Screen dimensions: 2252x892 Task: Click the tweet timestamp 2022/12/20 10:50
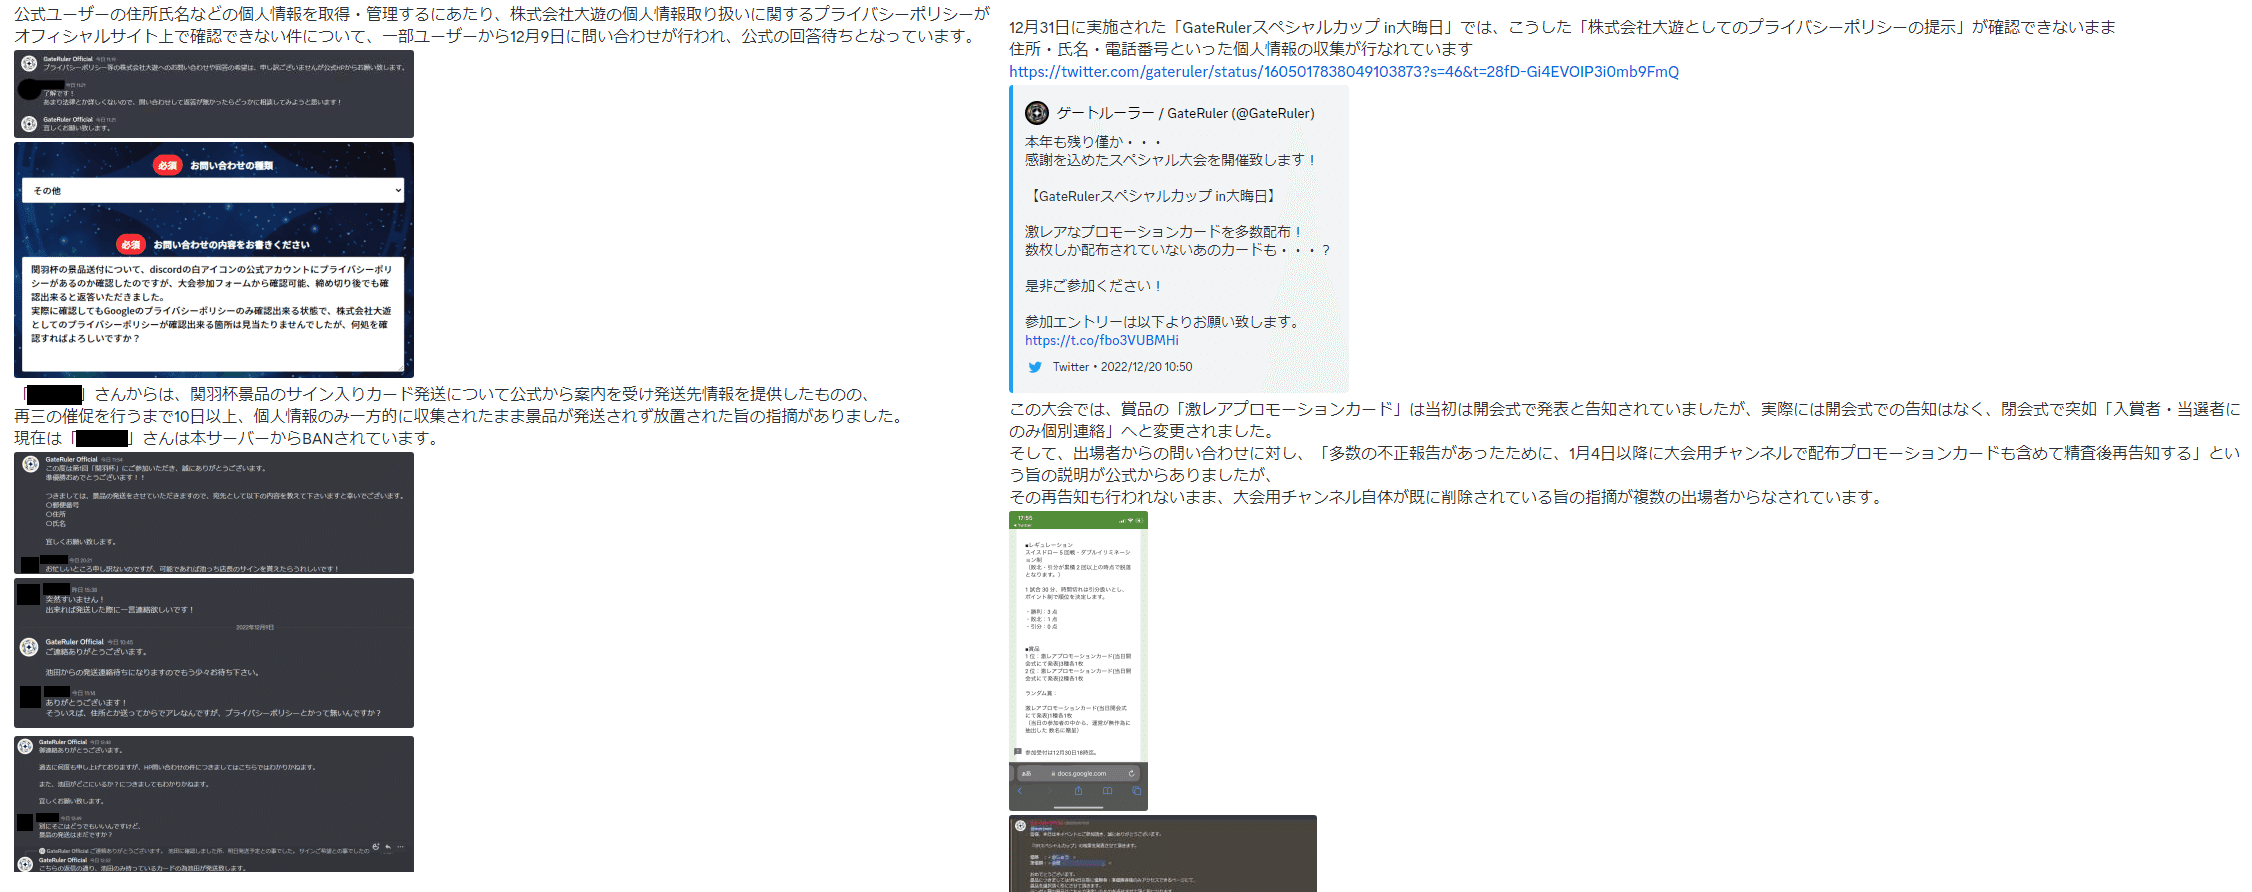coord(1146,367)
